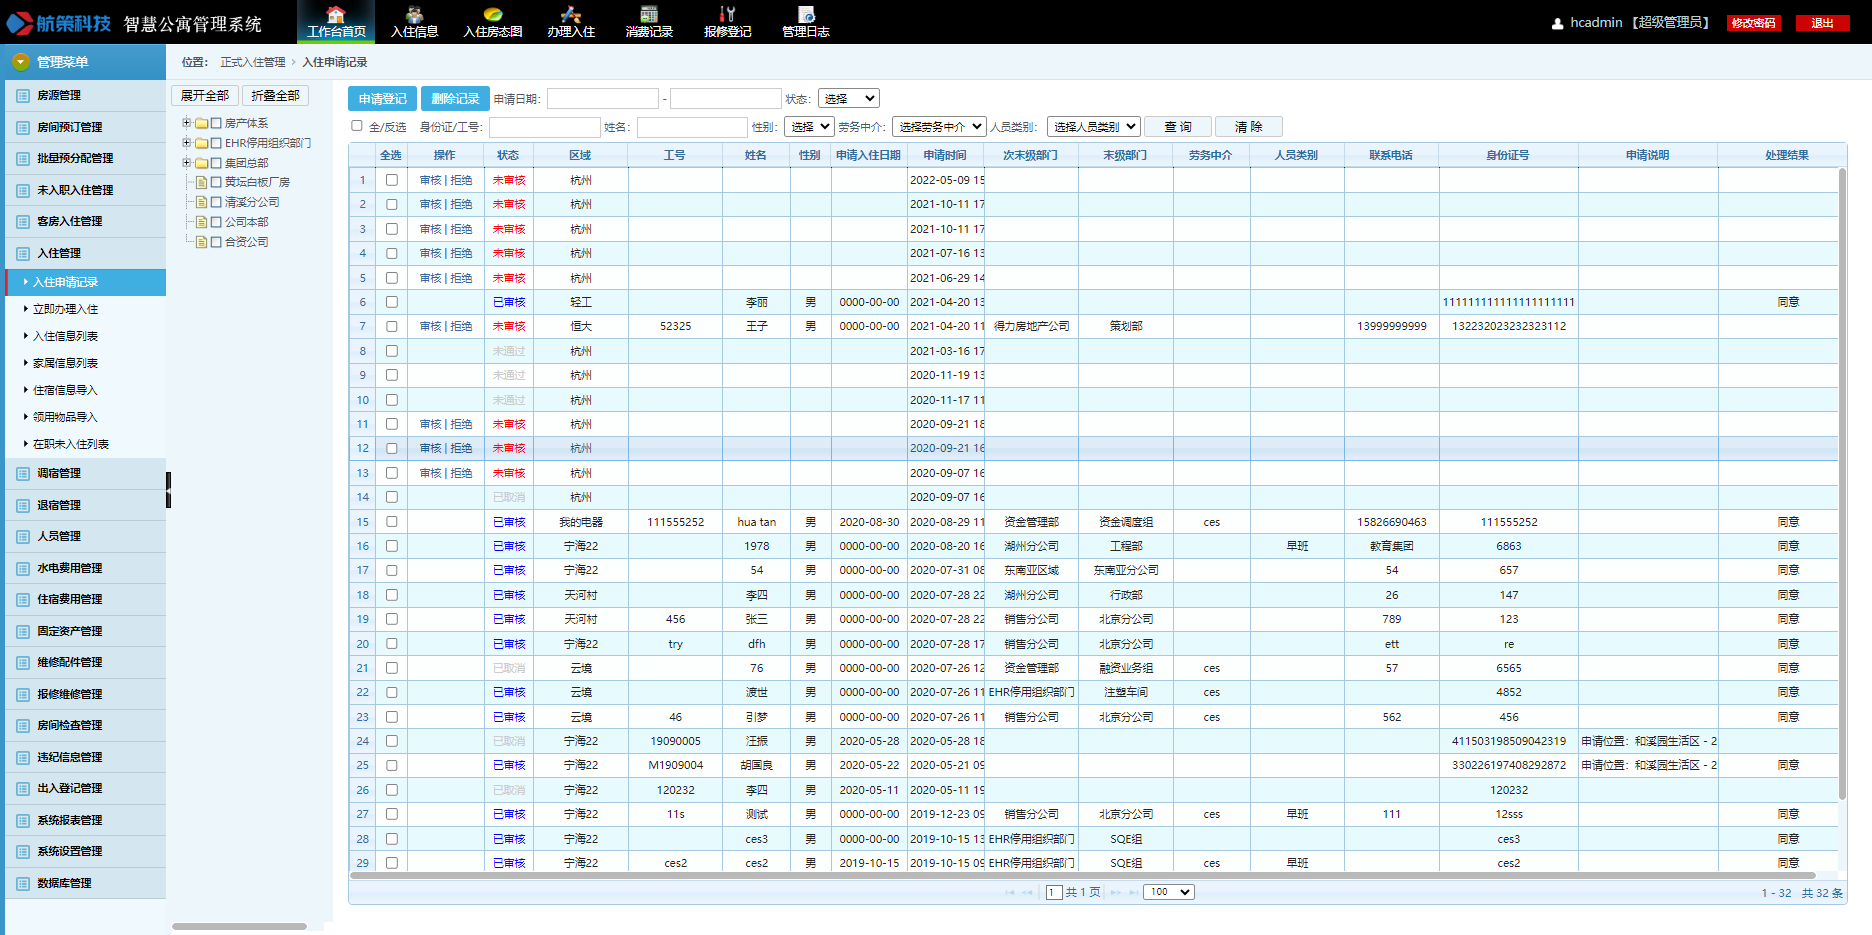Open the 管理日志 document icon
The image size is (1872, 935).
tap(806, 14)
